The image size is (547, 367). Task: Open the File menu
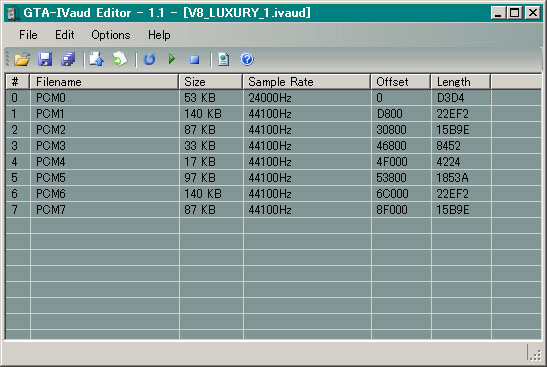pos(28,35)
